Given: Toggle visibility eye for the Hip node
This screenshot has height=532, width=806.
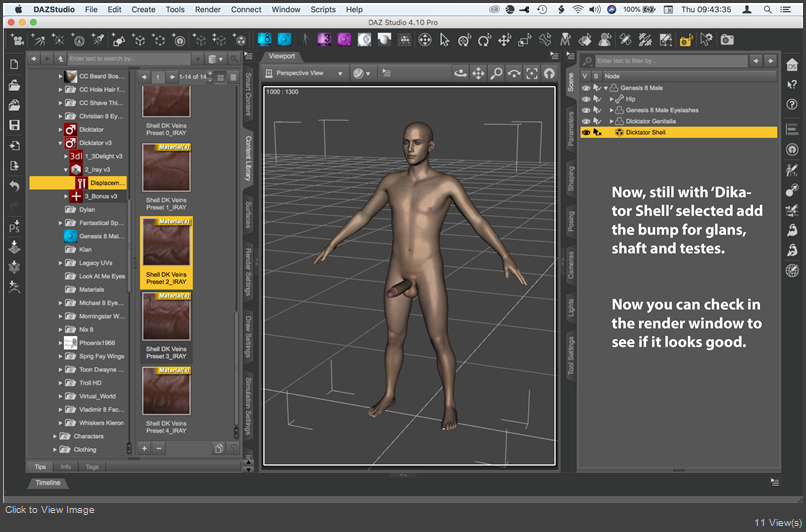Looking at the screenshot, I should click(x=585, y=99).
